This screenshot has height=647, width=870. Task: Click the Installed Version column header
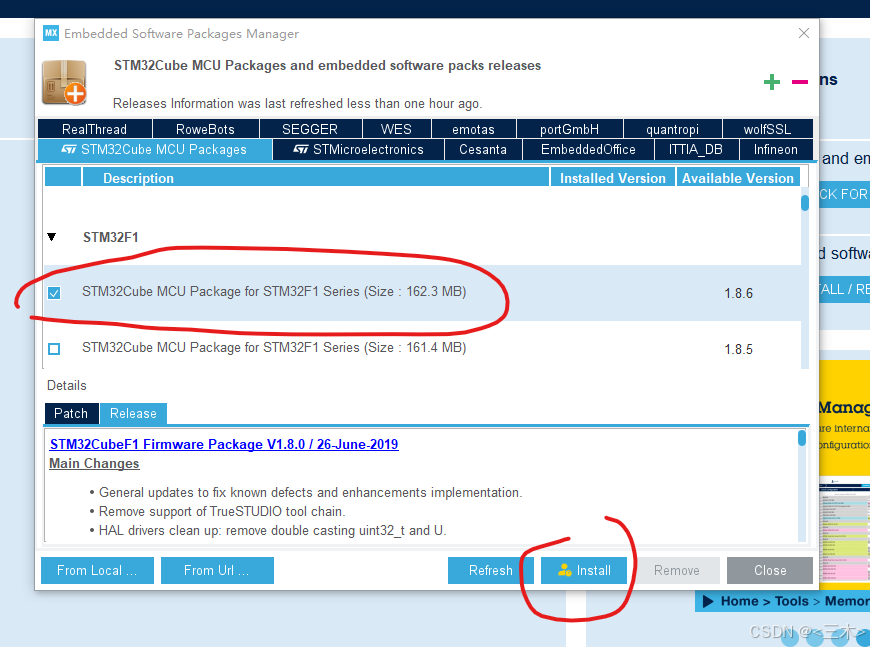(613, 178)
